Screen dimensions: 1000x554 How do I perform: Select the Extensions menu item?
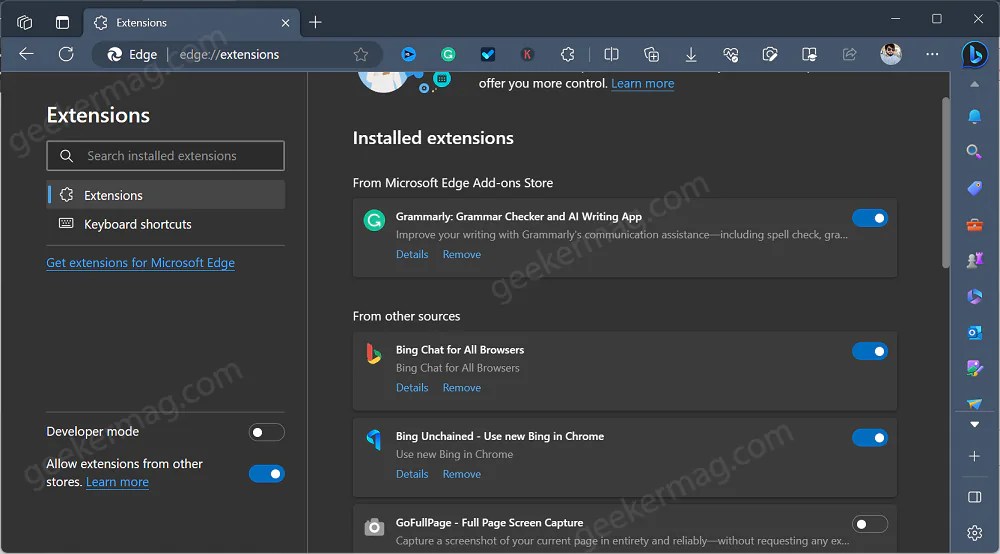166,195
